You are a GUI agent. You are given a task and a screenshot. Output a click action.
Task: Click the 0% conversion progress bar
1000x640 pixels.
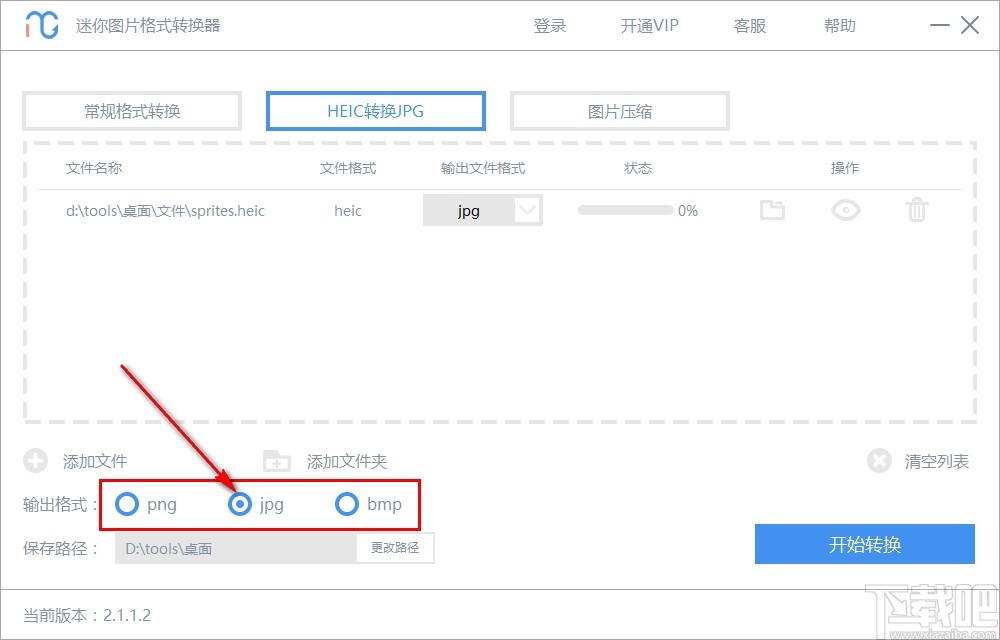coord(625,210)
